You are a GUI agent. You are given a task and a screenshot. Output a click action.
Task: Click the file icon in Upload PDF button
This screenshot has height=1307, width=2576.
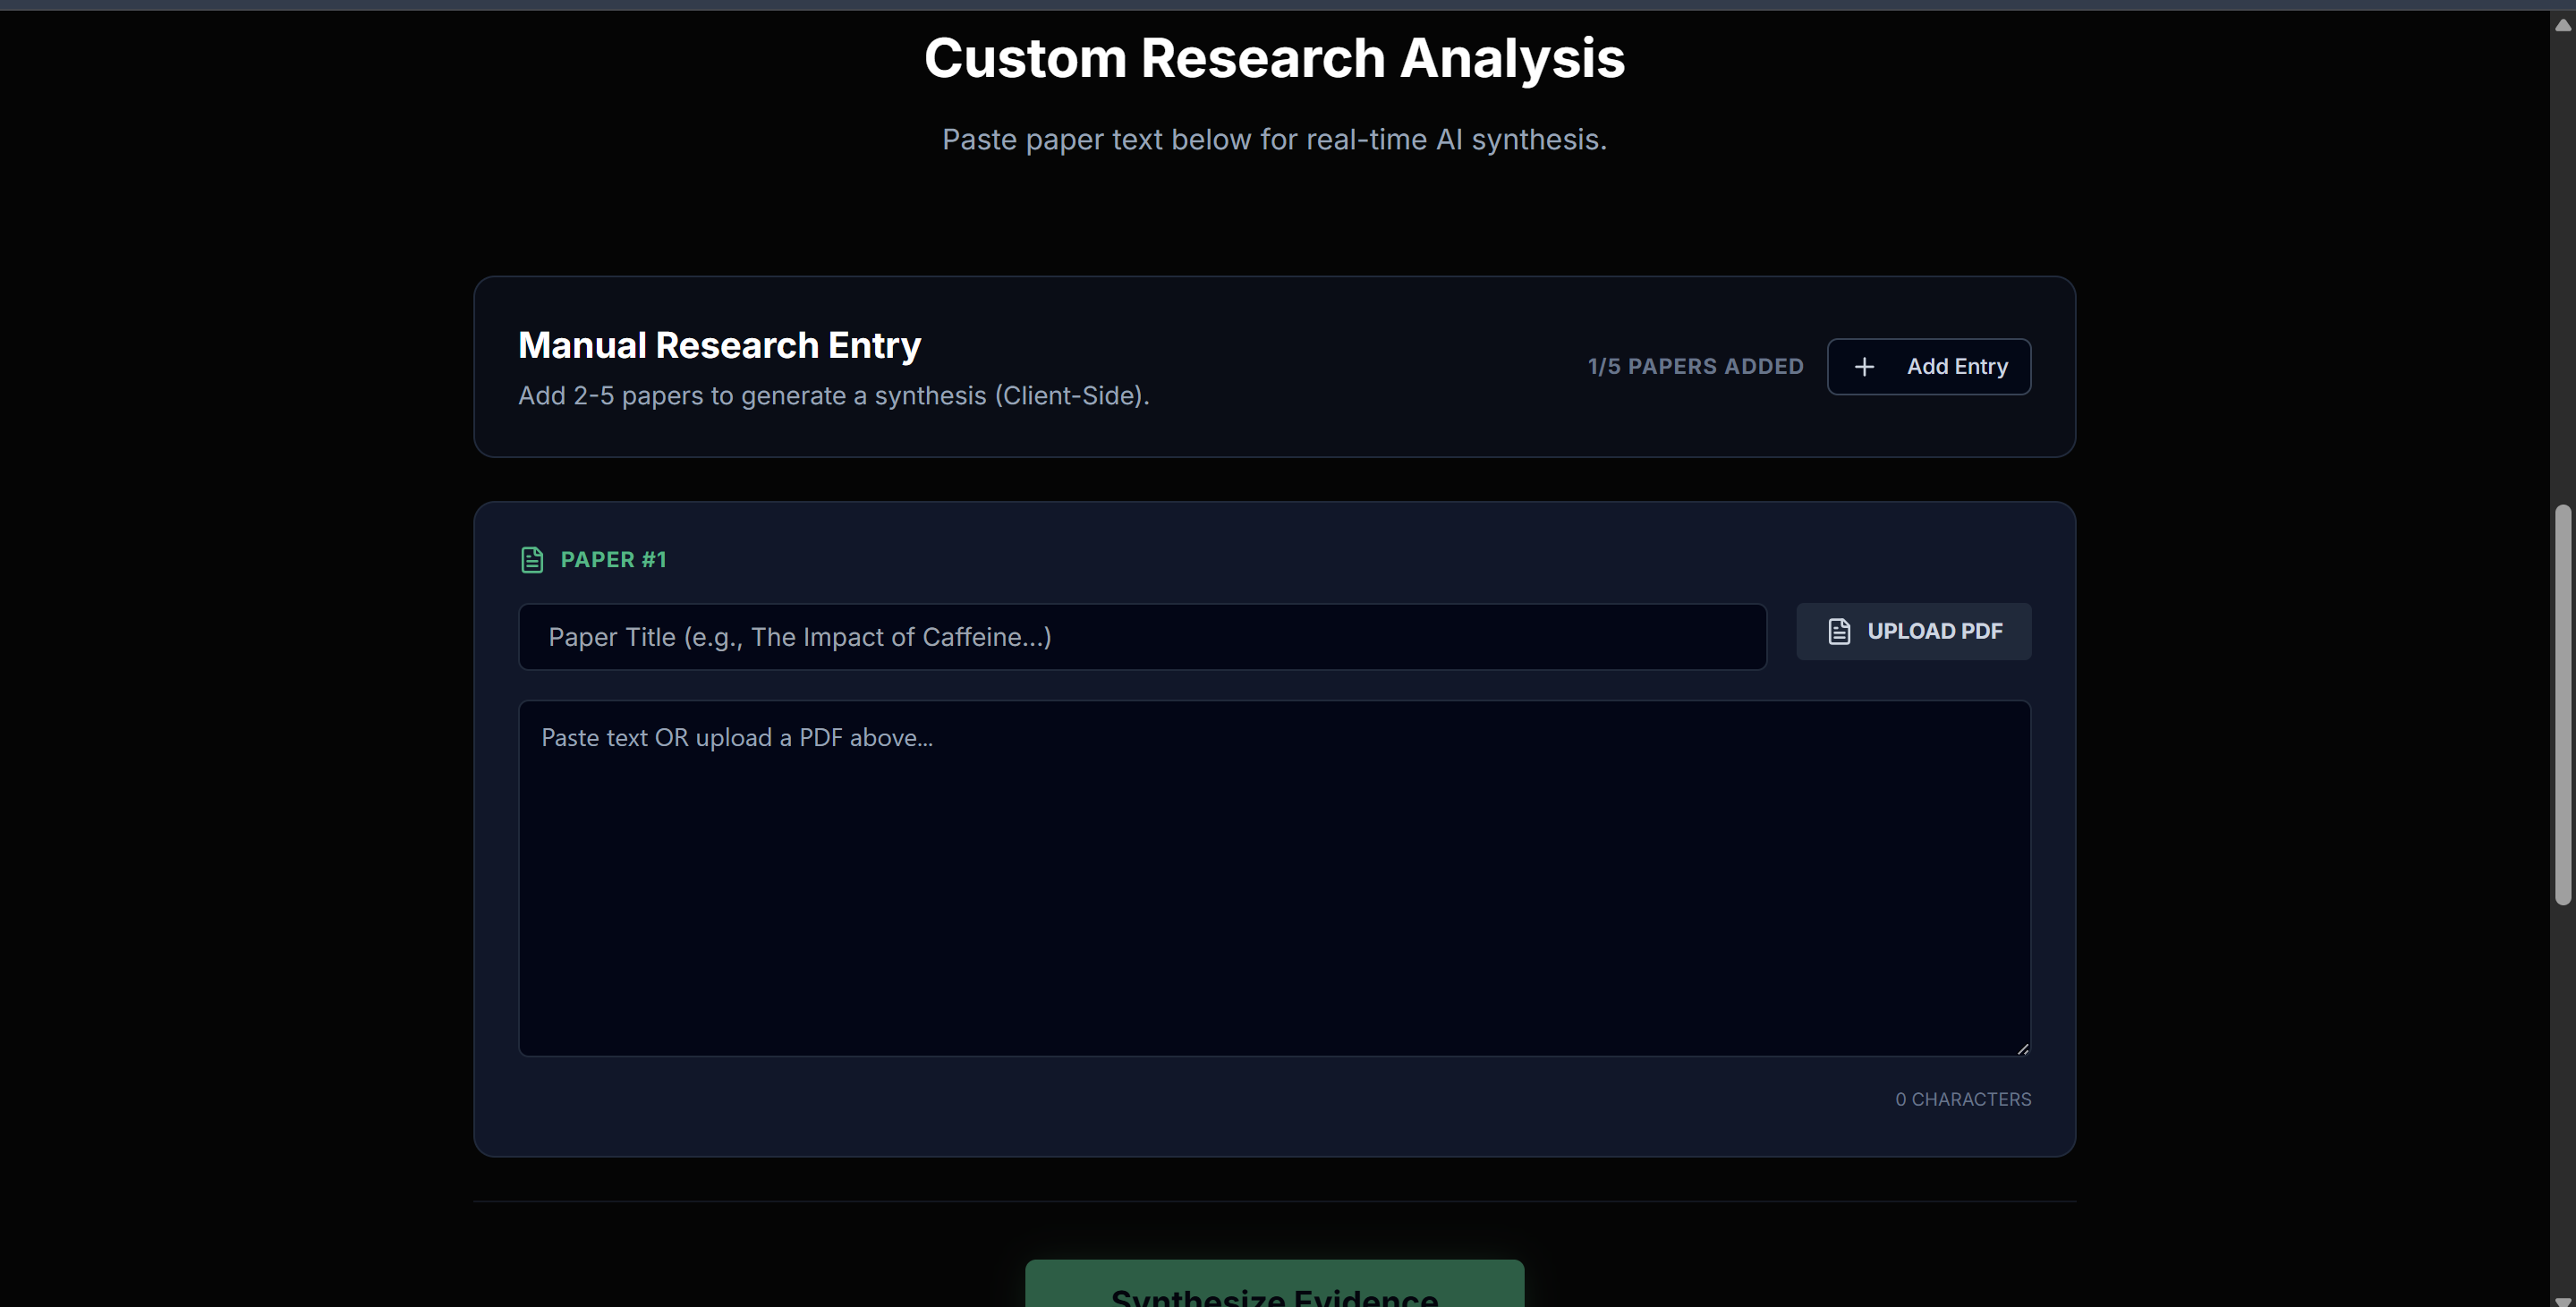(1839, 631)
